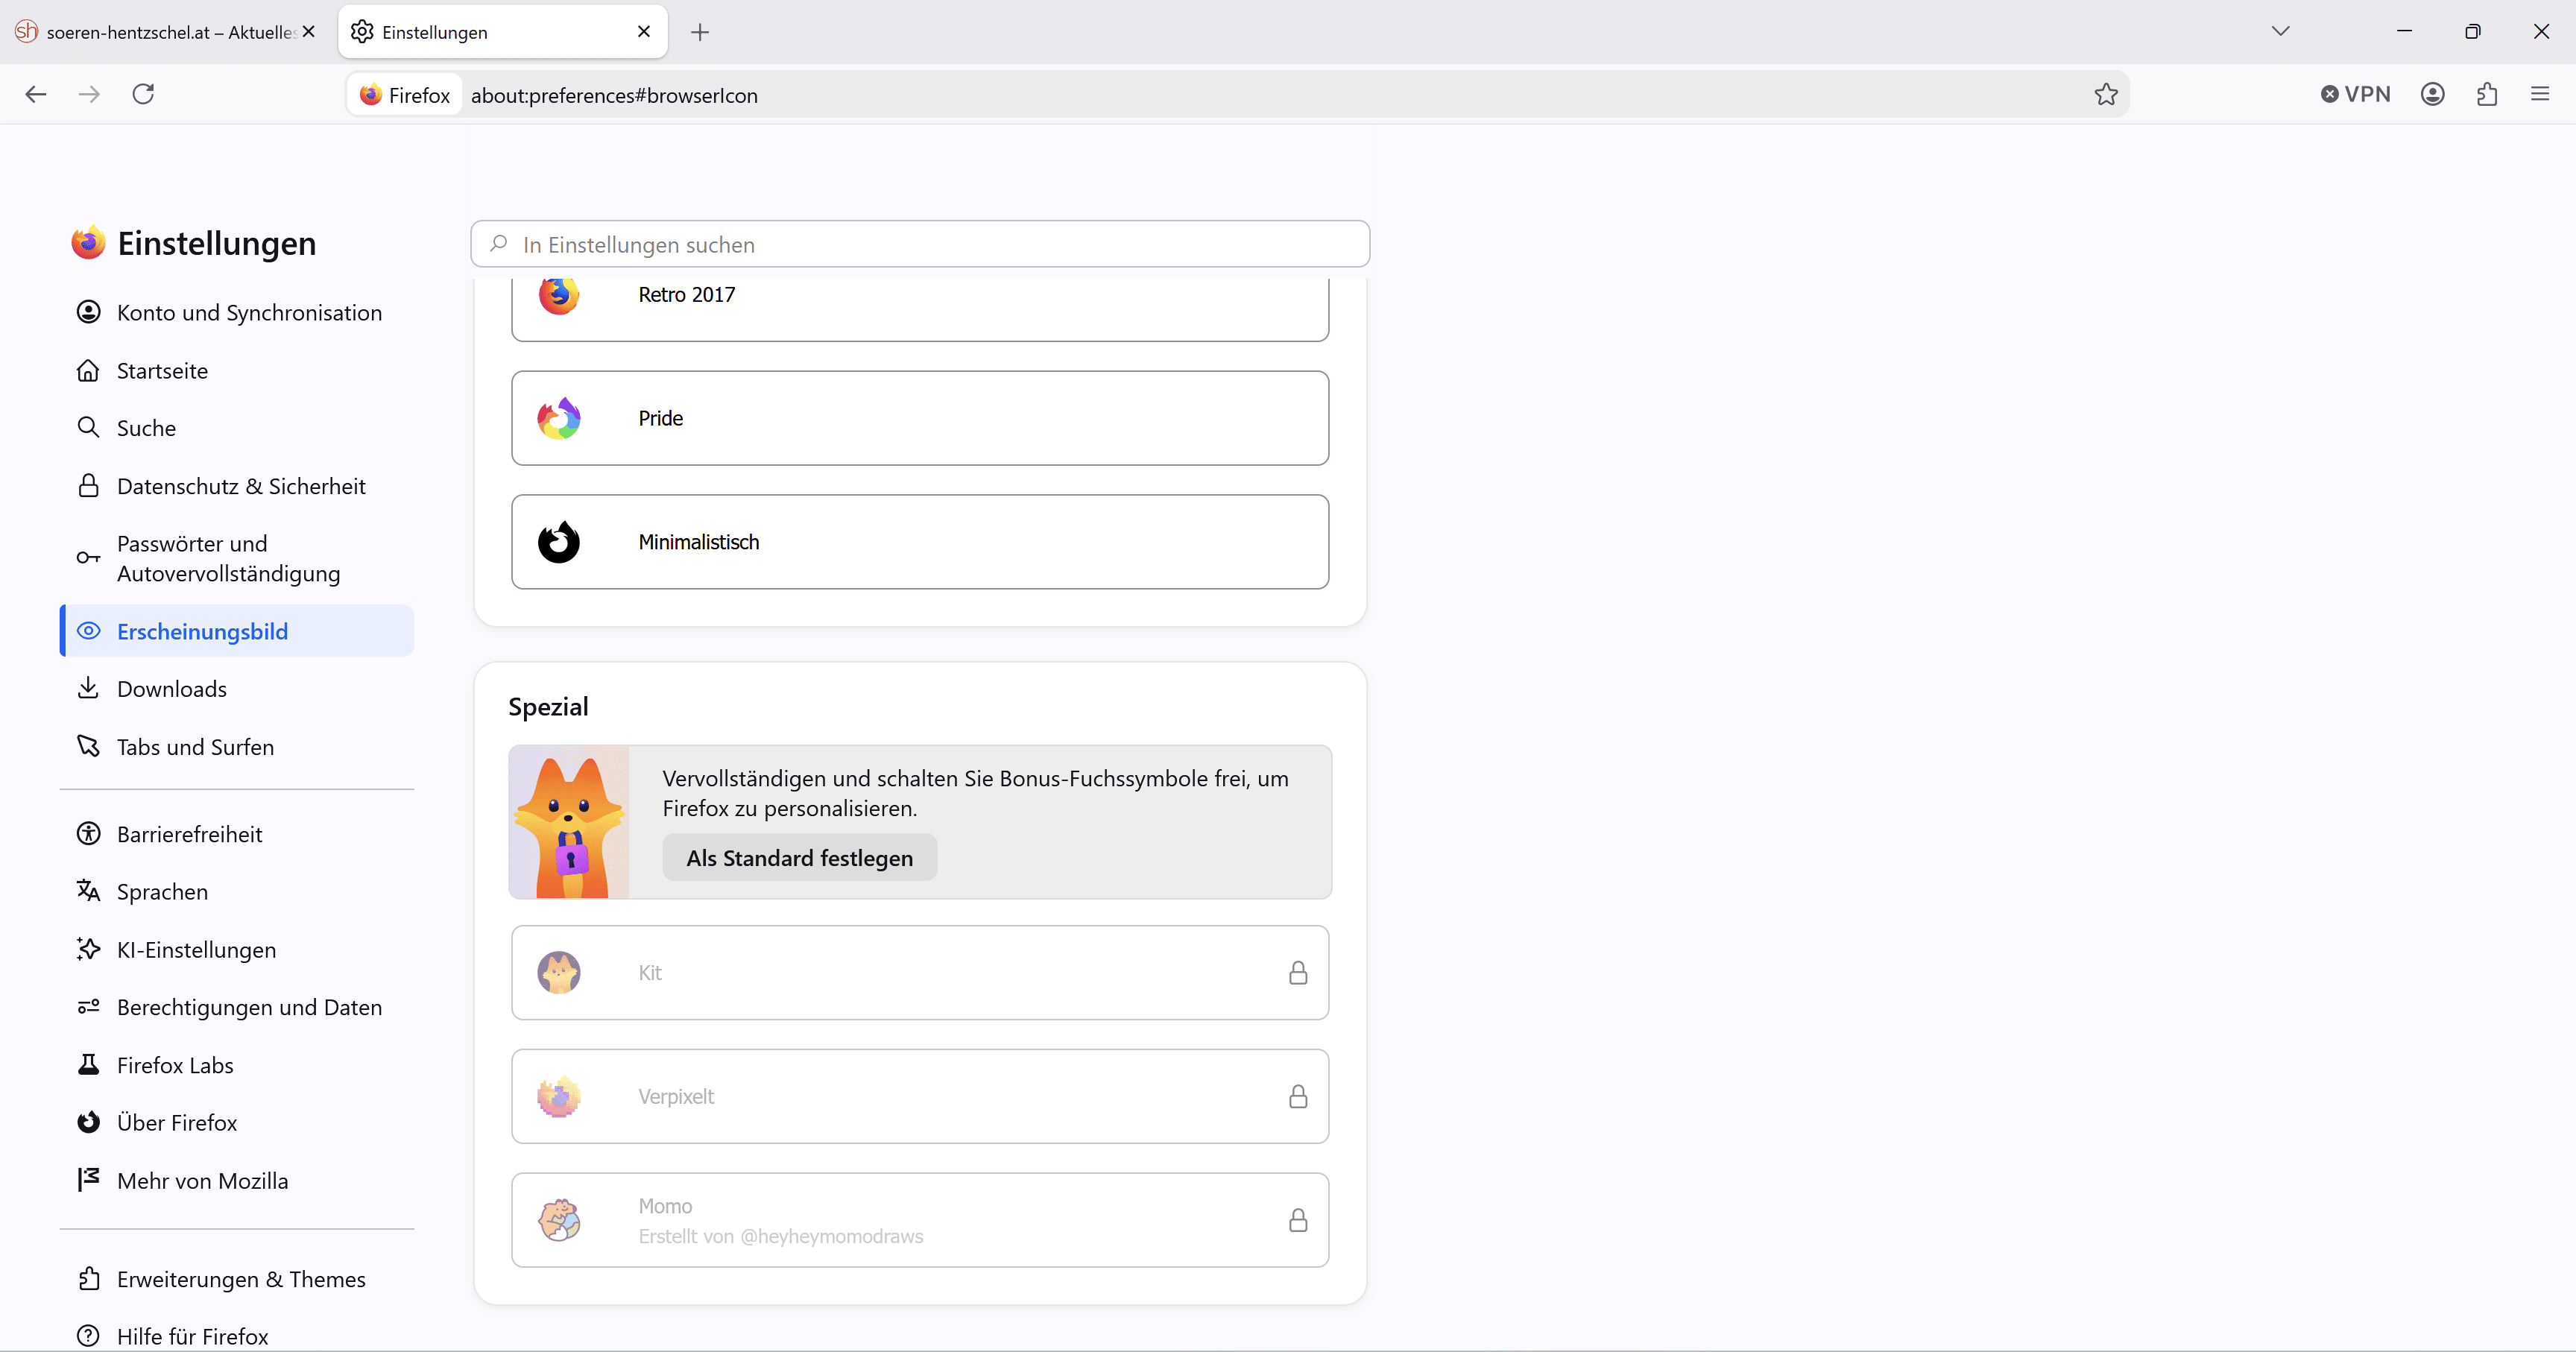Go back using the browser back arrow
Image resolution: width=2576 pixels, height=1352 pixels.
[36, 94]
